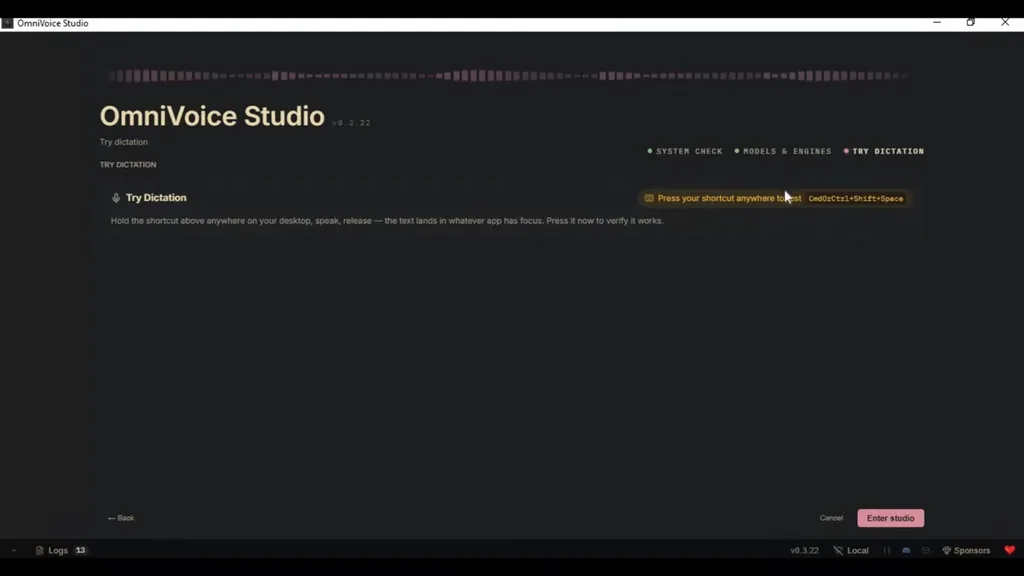Open the Discord icon in status bar

[x=906, y=551]
